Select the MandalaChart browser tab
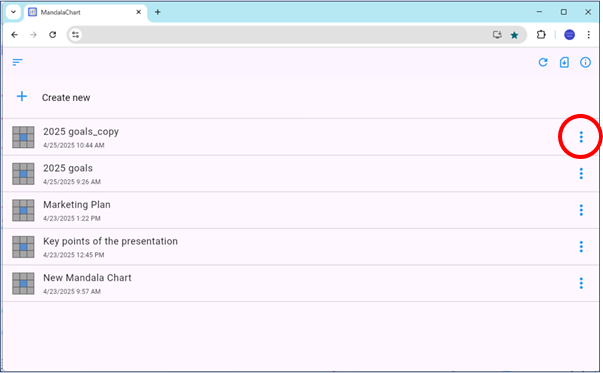This screenshot has height=373, width=603. click(86, 12)
